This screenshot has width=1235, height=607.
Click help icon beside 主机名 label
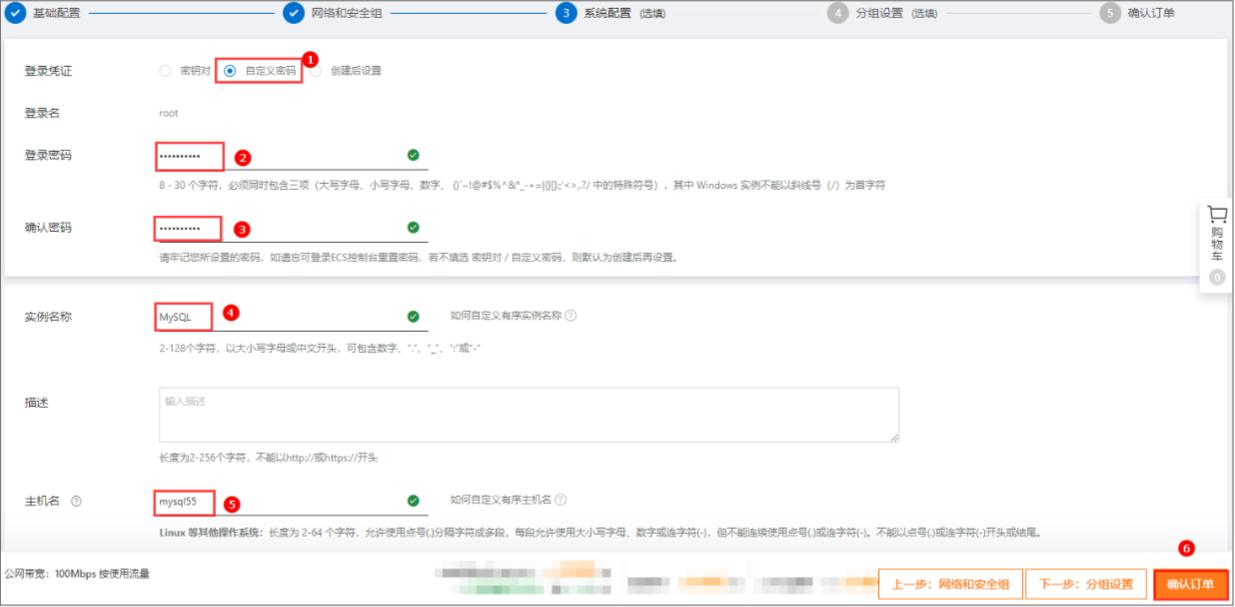(77, 501)
